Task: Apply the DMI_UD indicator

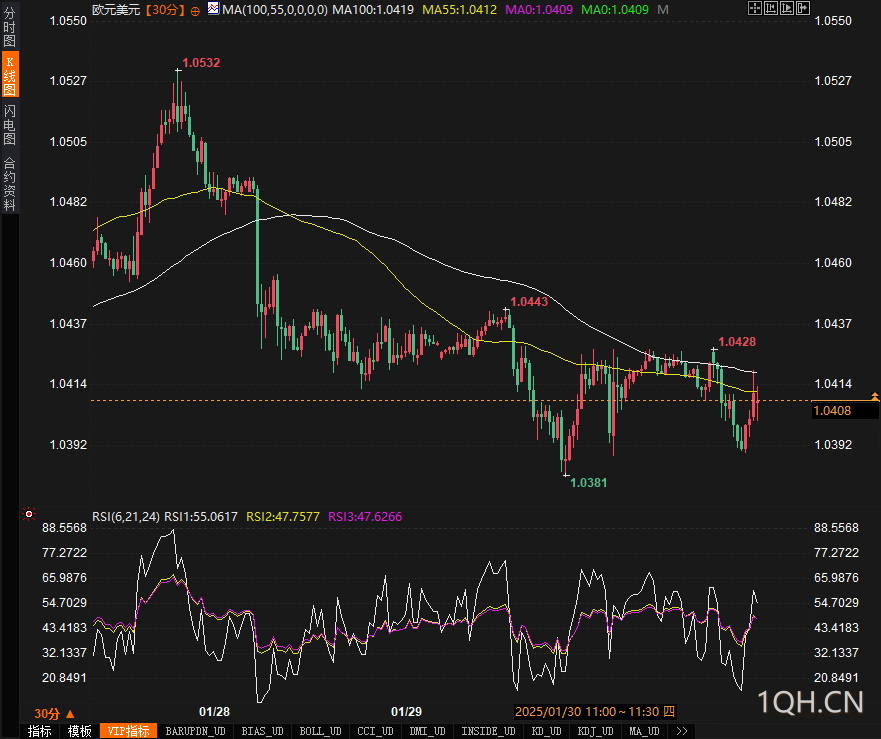Action: pyautogui.click(x=427, y=731)
